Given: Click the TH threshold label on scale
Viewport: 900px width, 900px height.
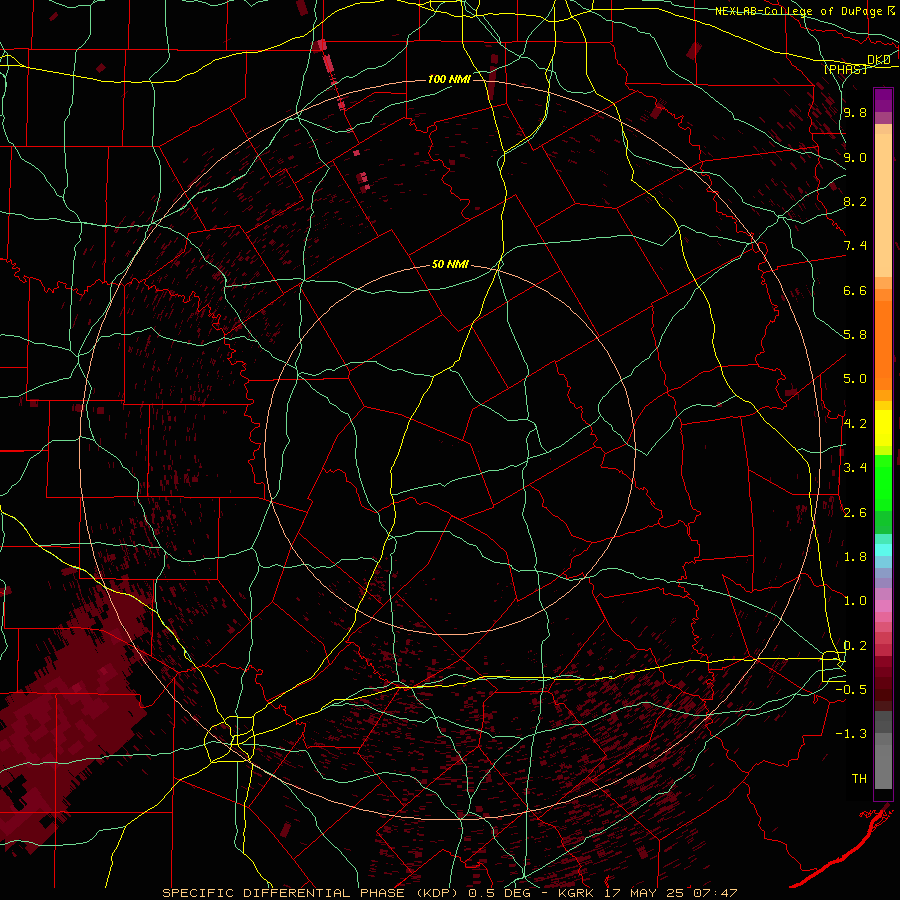Looking at the screenshot, I should click(859, 779).
